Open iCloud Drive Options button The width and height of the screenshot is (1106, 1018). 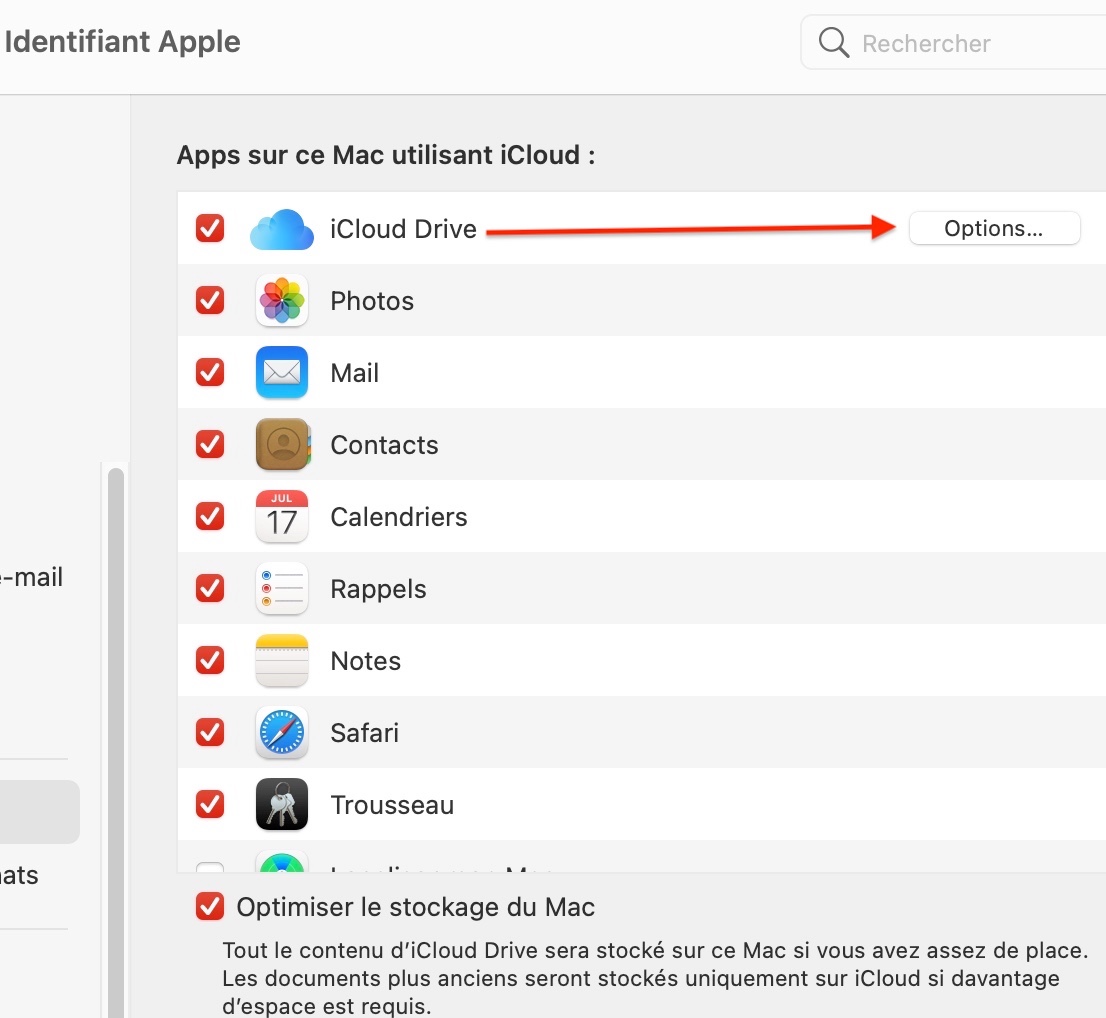click(994, 229)
